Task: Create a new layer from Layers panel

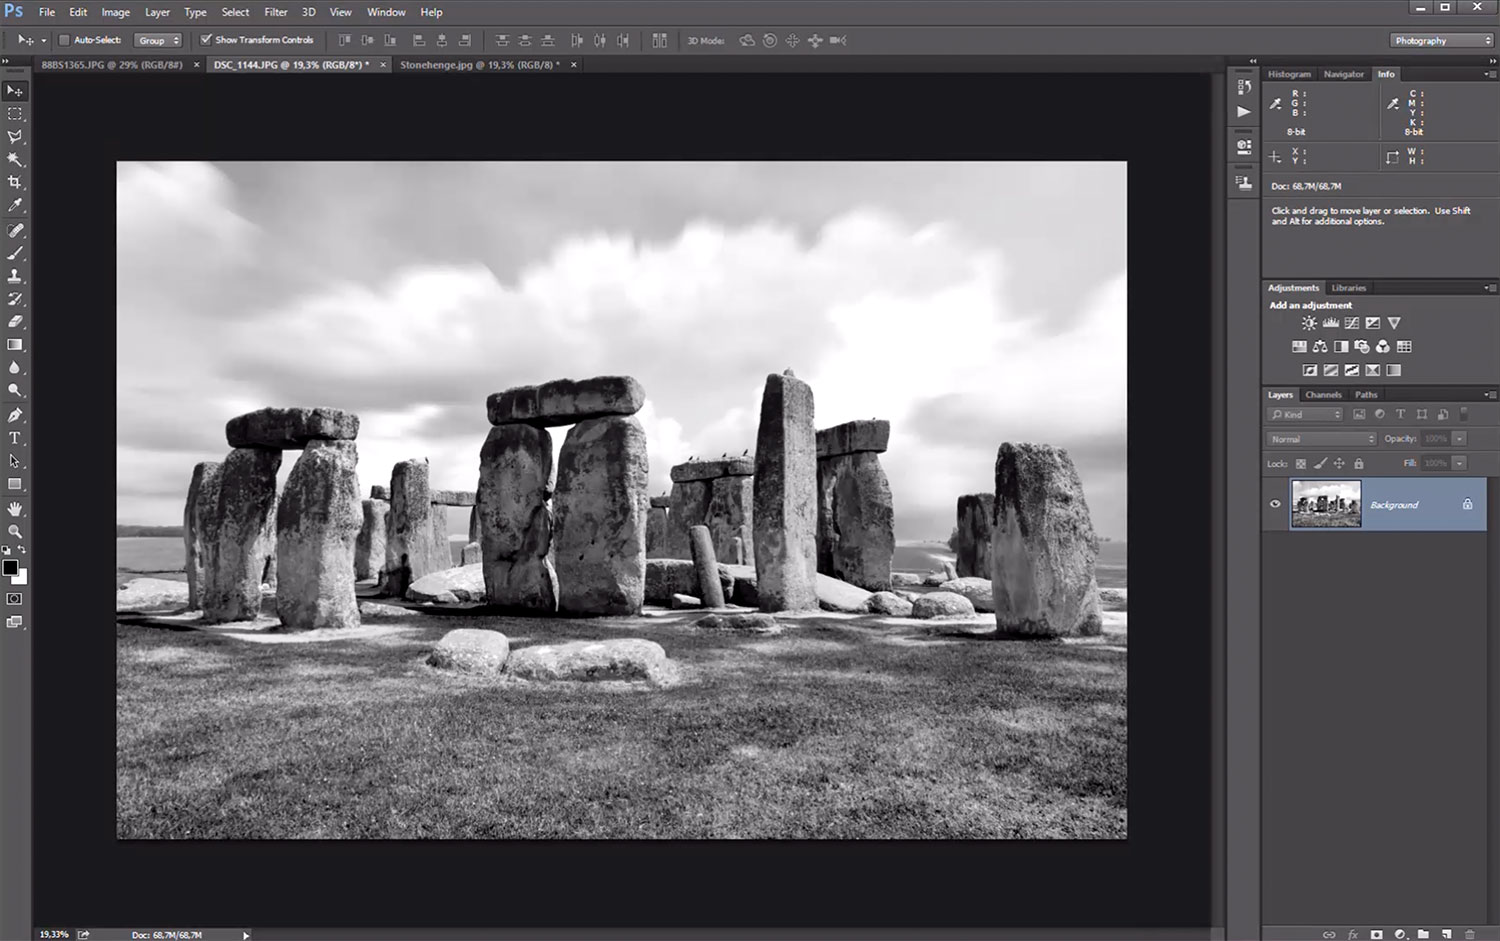Action: (x=1446, y=934)
